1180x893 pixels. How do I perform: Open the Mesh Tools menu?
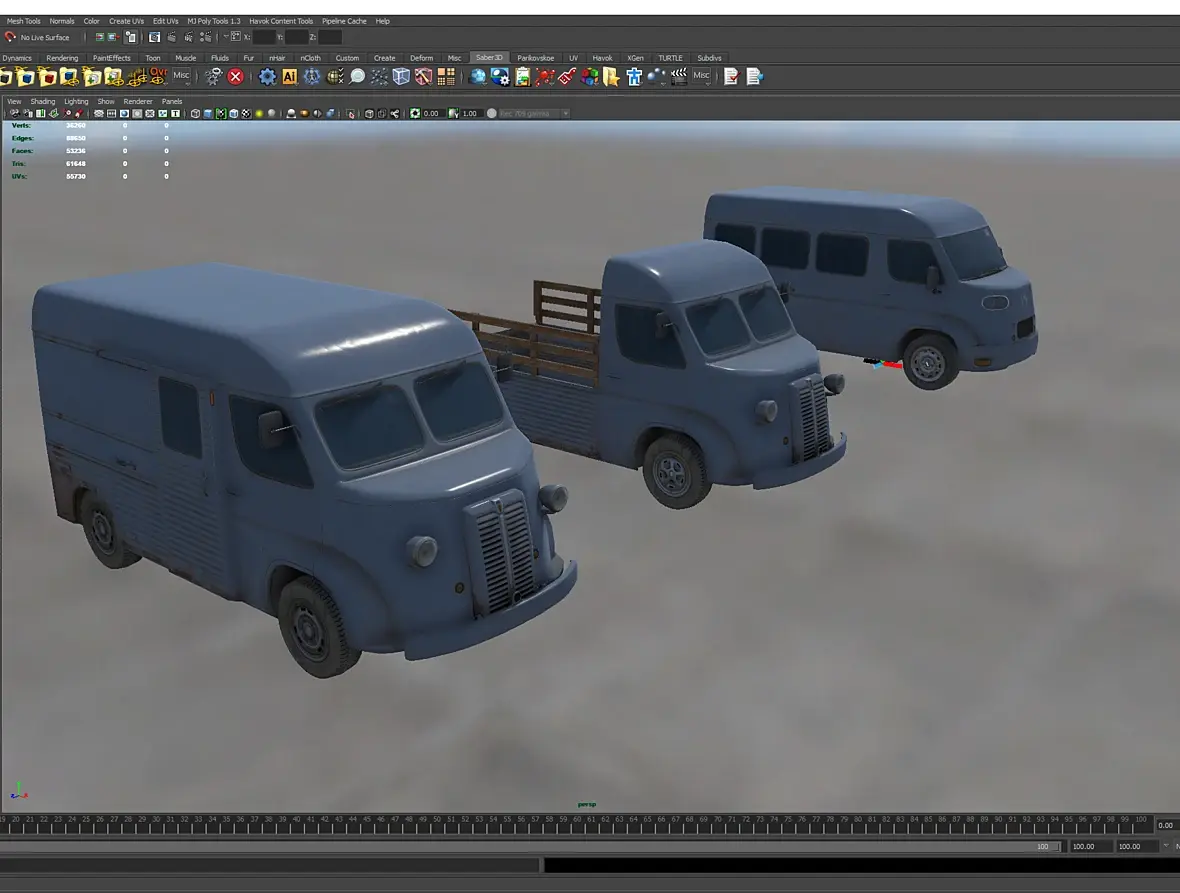(24, 21)
